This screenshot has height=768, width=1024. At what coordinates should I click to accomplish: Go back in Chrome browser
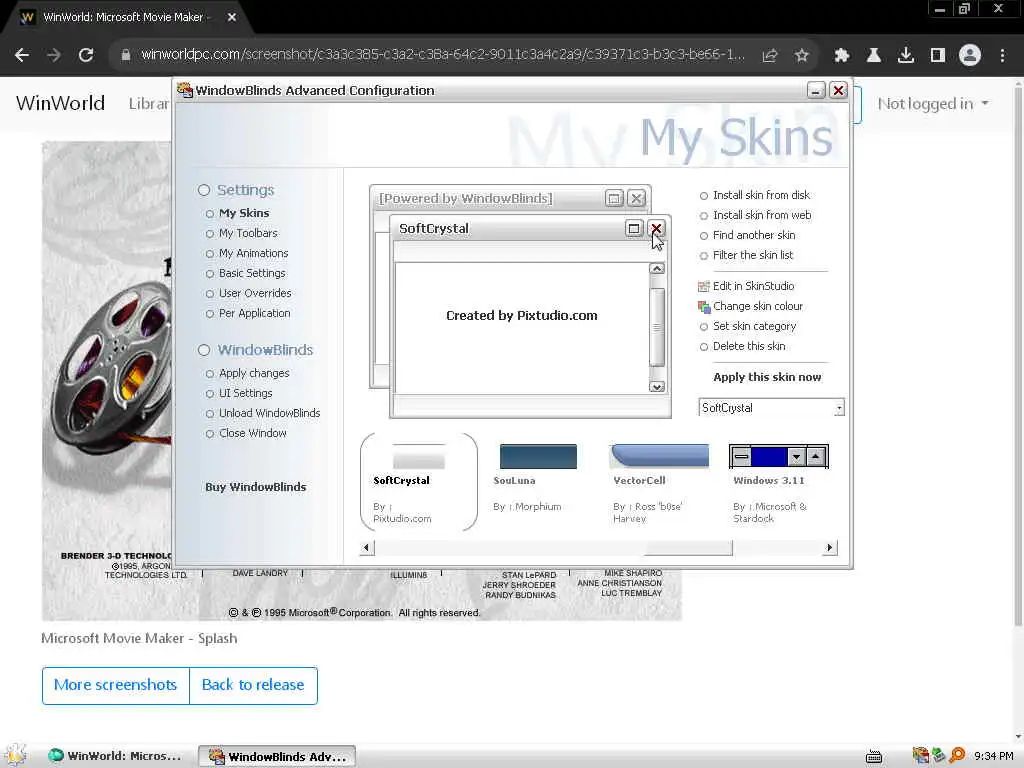pos(22,56)
